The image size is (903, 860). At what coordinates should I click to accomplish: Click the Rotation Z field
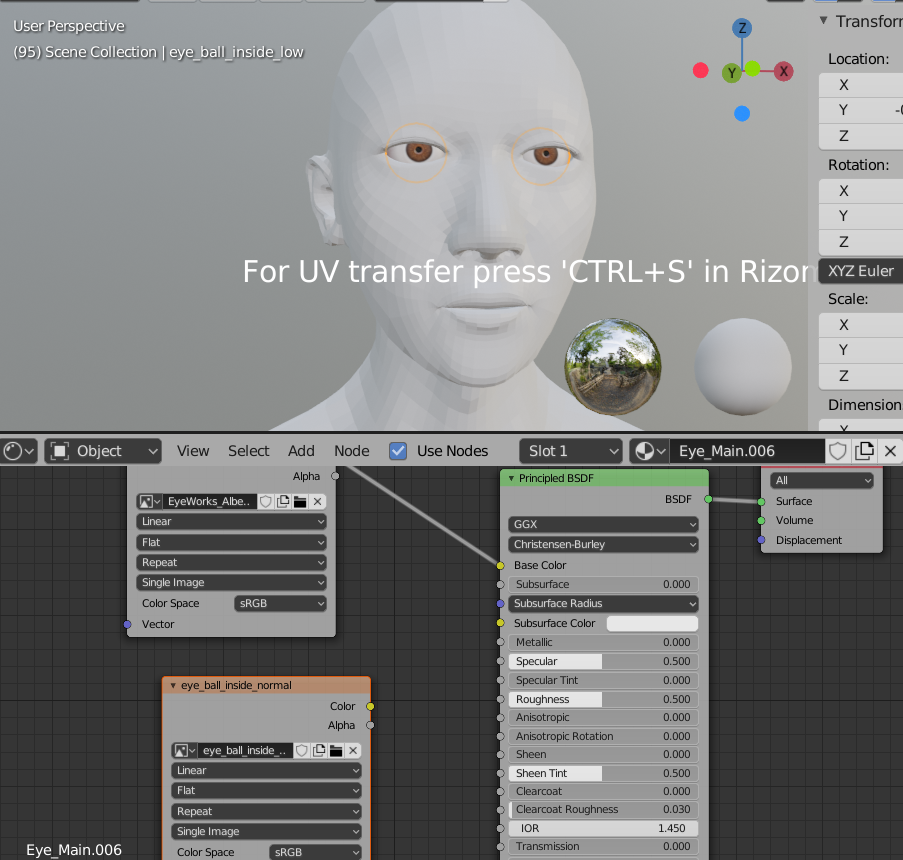861,242
